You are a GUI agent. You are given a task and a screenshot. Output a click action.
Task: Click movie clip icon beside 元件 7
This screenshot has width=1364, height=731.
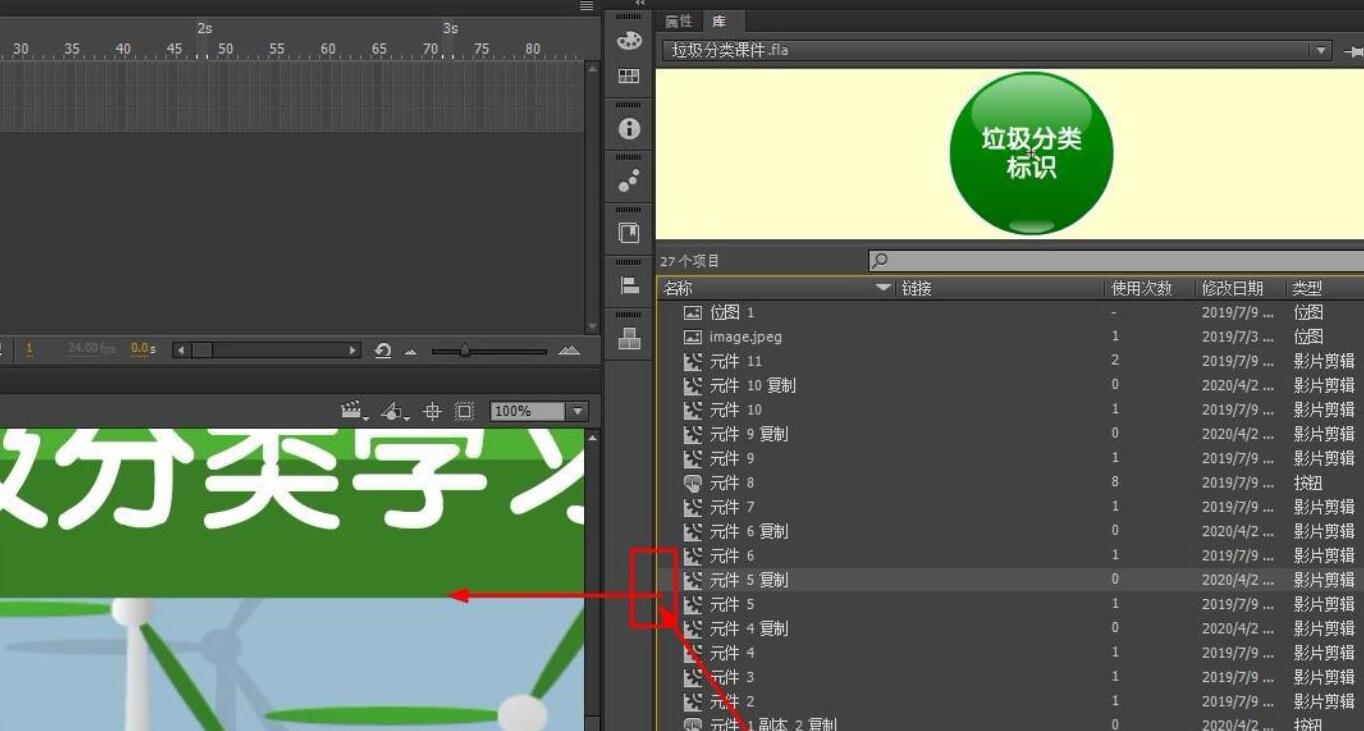coord(692,507)
